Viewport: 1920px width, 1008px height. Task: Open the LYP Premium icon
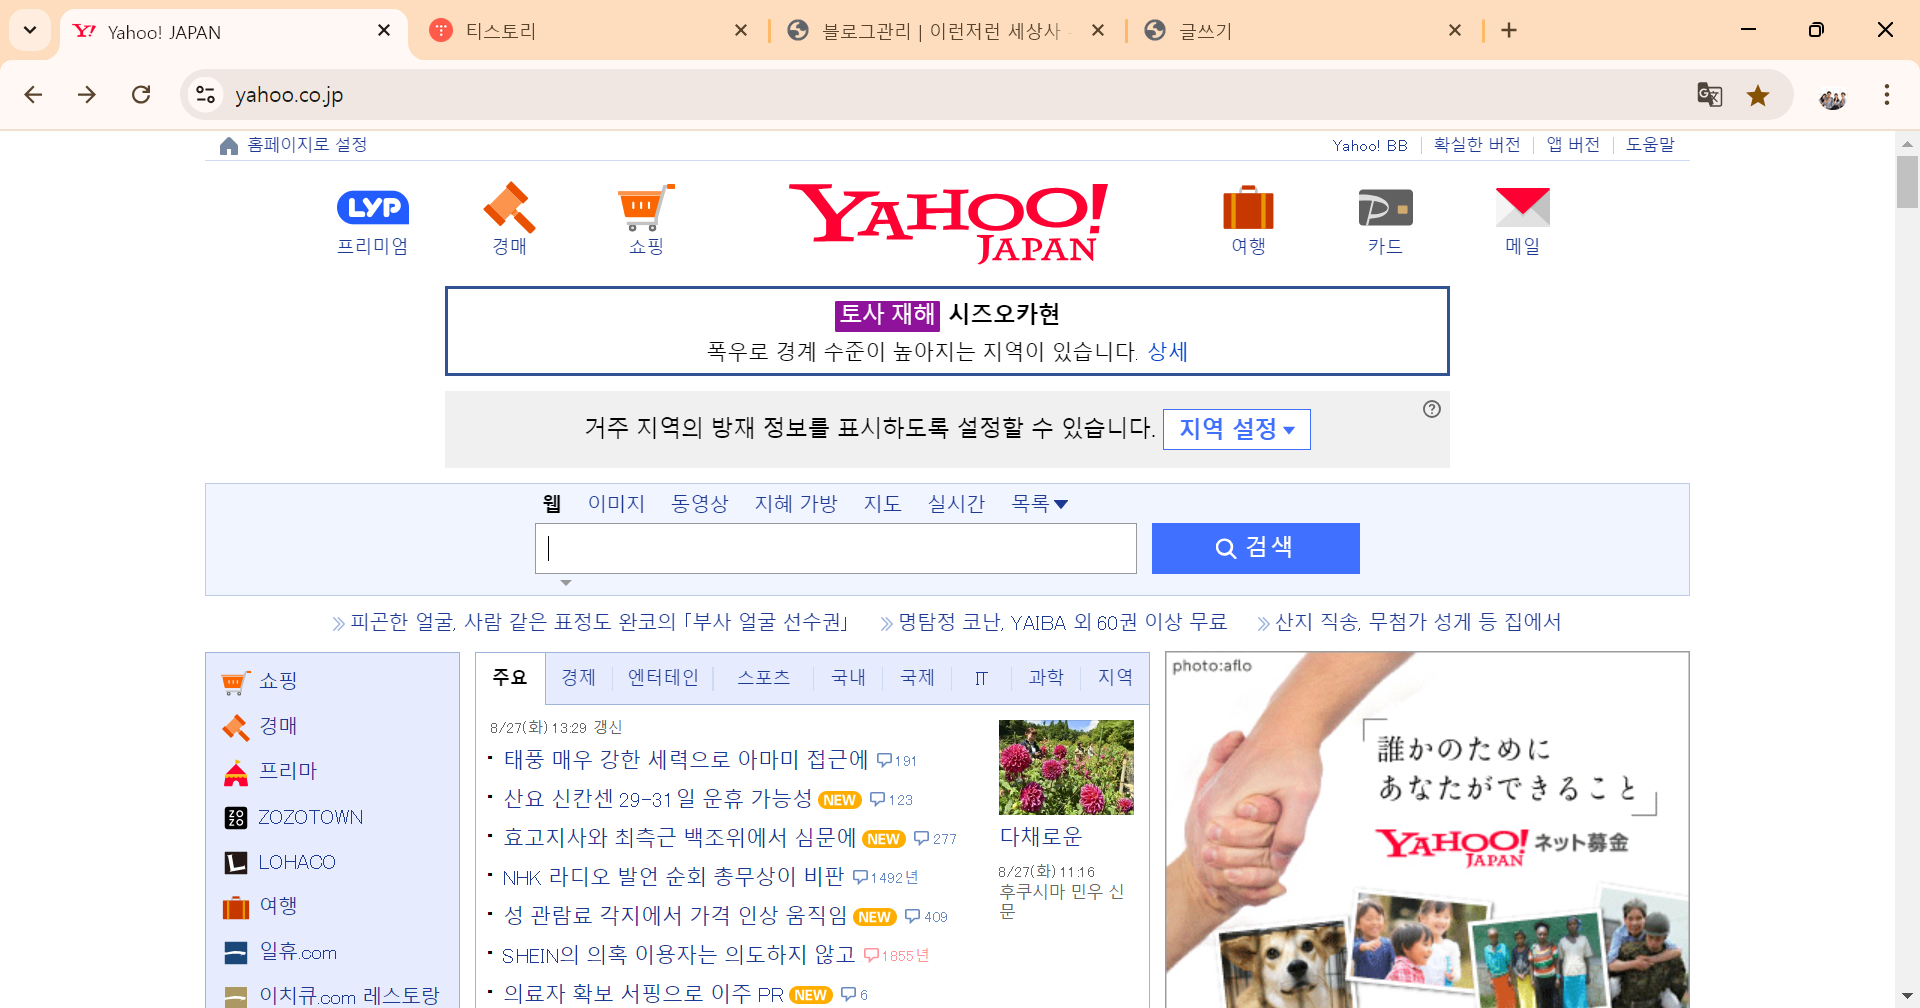pyautogui.click(x=372, y=208)
